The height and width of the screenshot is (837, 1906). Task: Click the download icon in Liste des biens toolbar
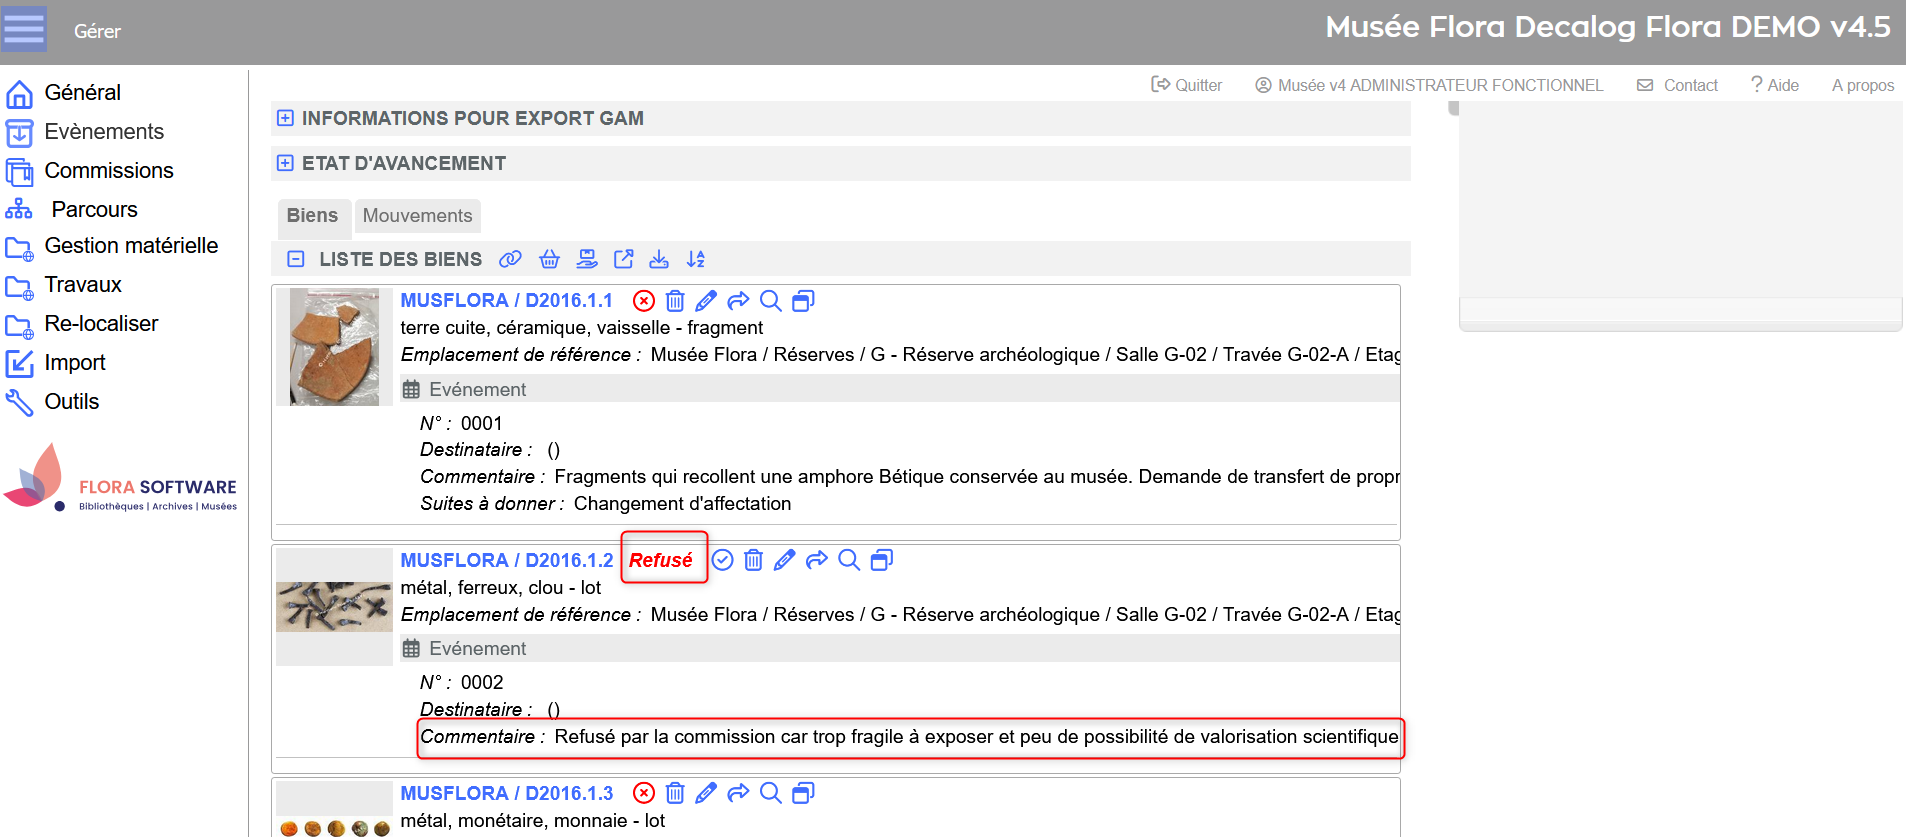click(659, 260)
